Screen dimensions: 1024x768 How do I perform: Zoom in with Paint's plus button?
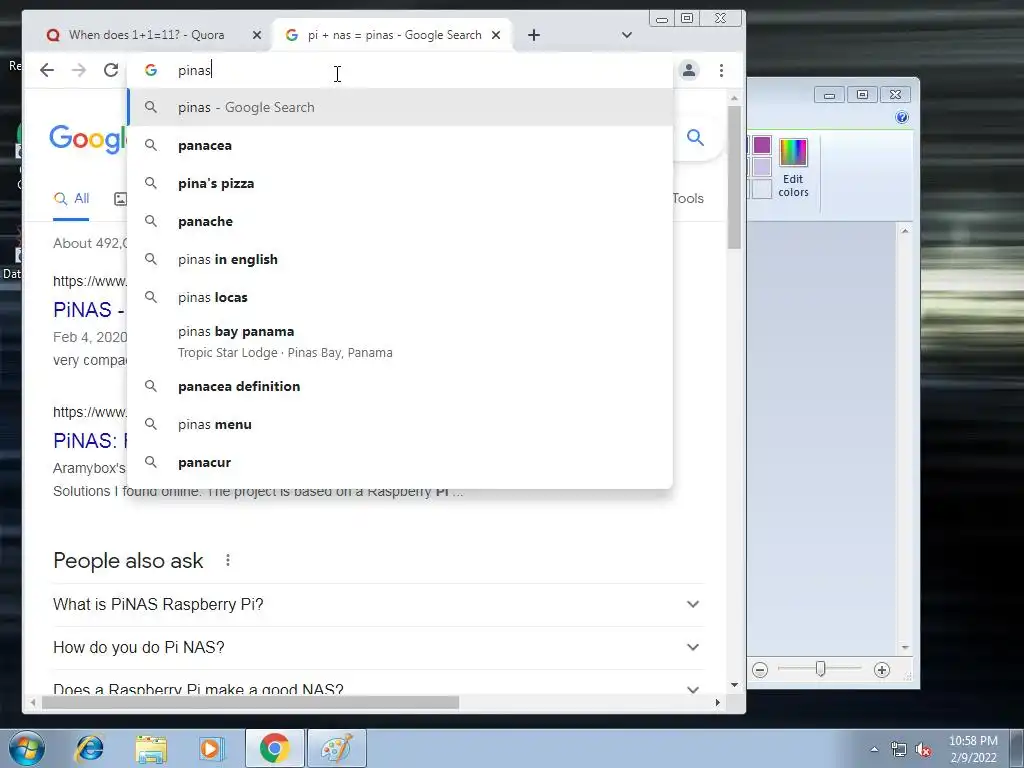pos(882,670)
